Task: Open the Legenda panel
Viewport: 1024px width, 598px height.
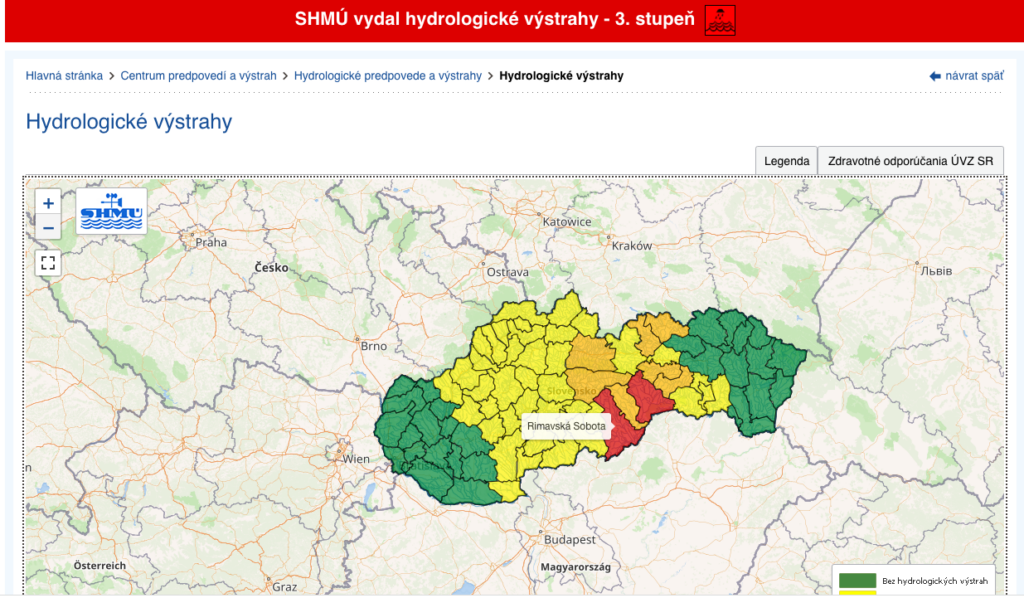Action: pos(786,161)
